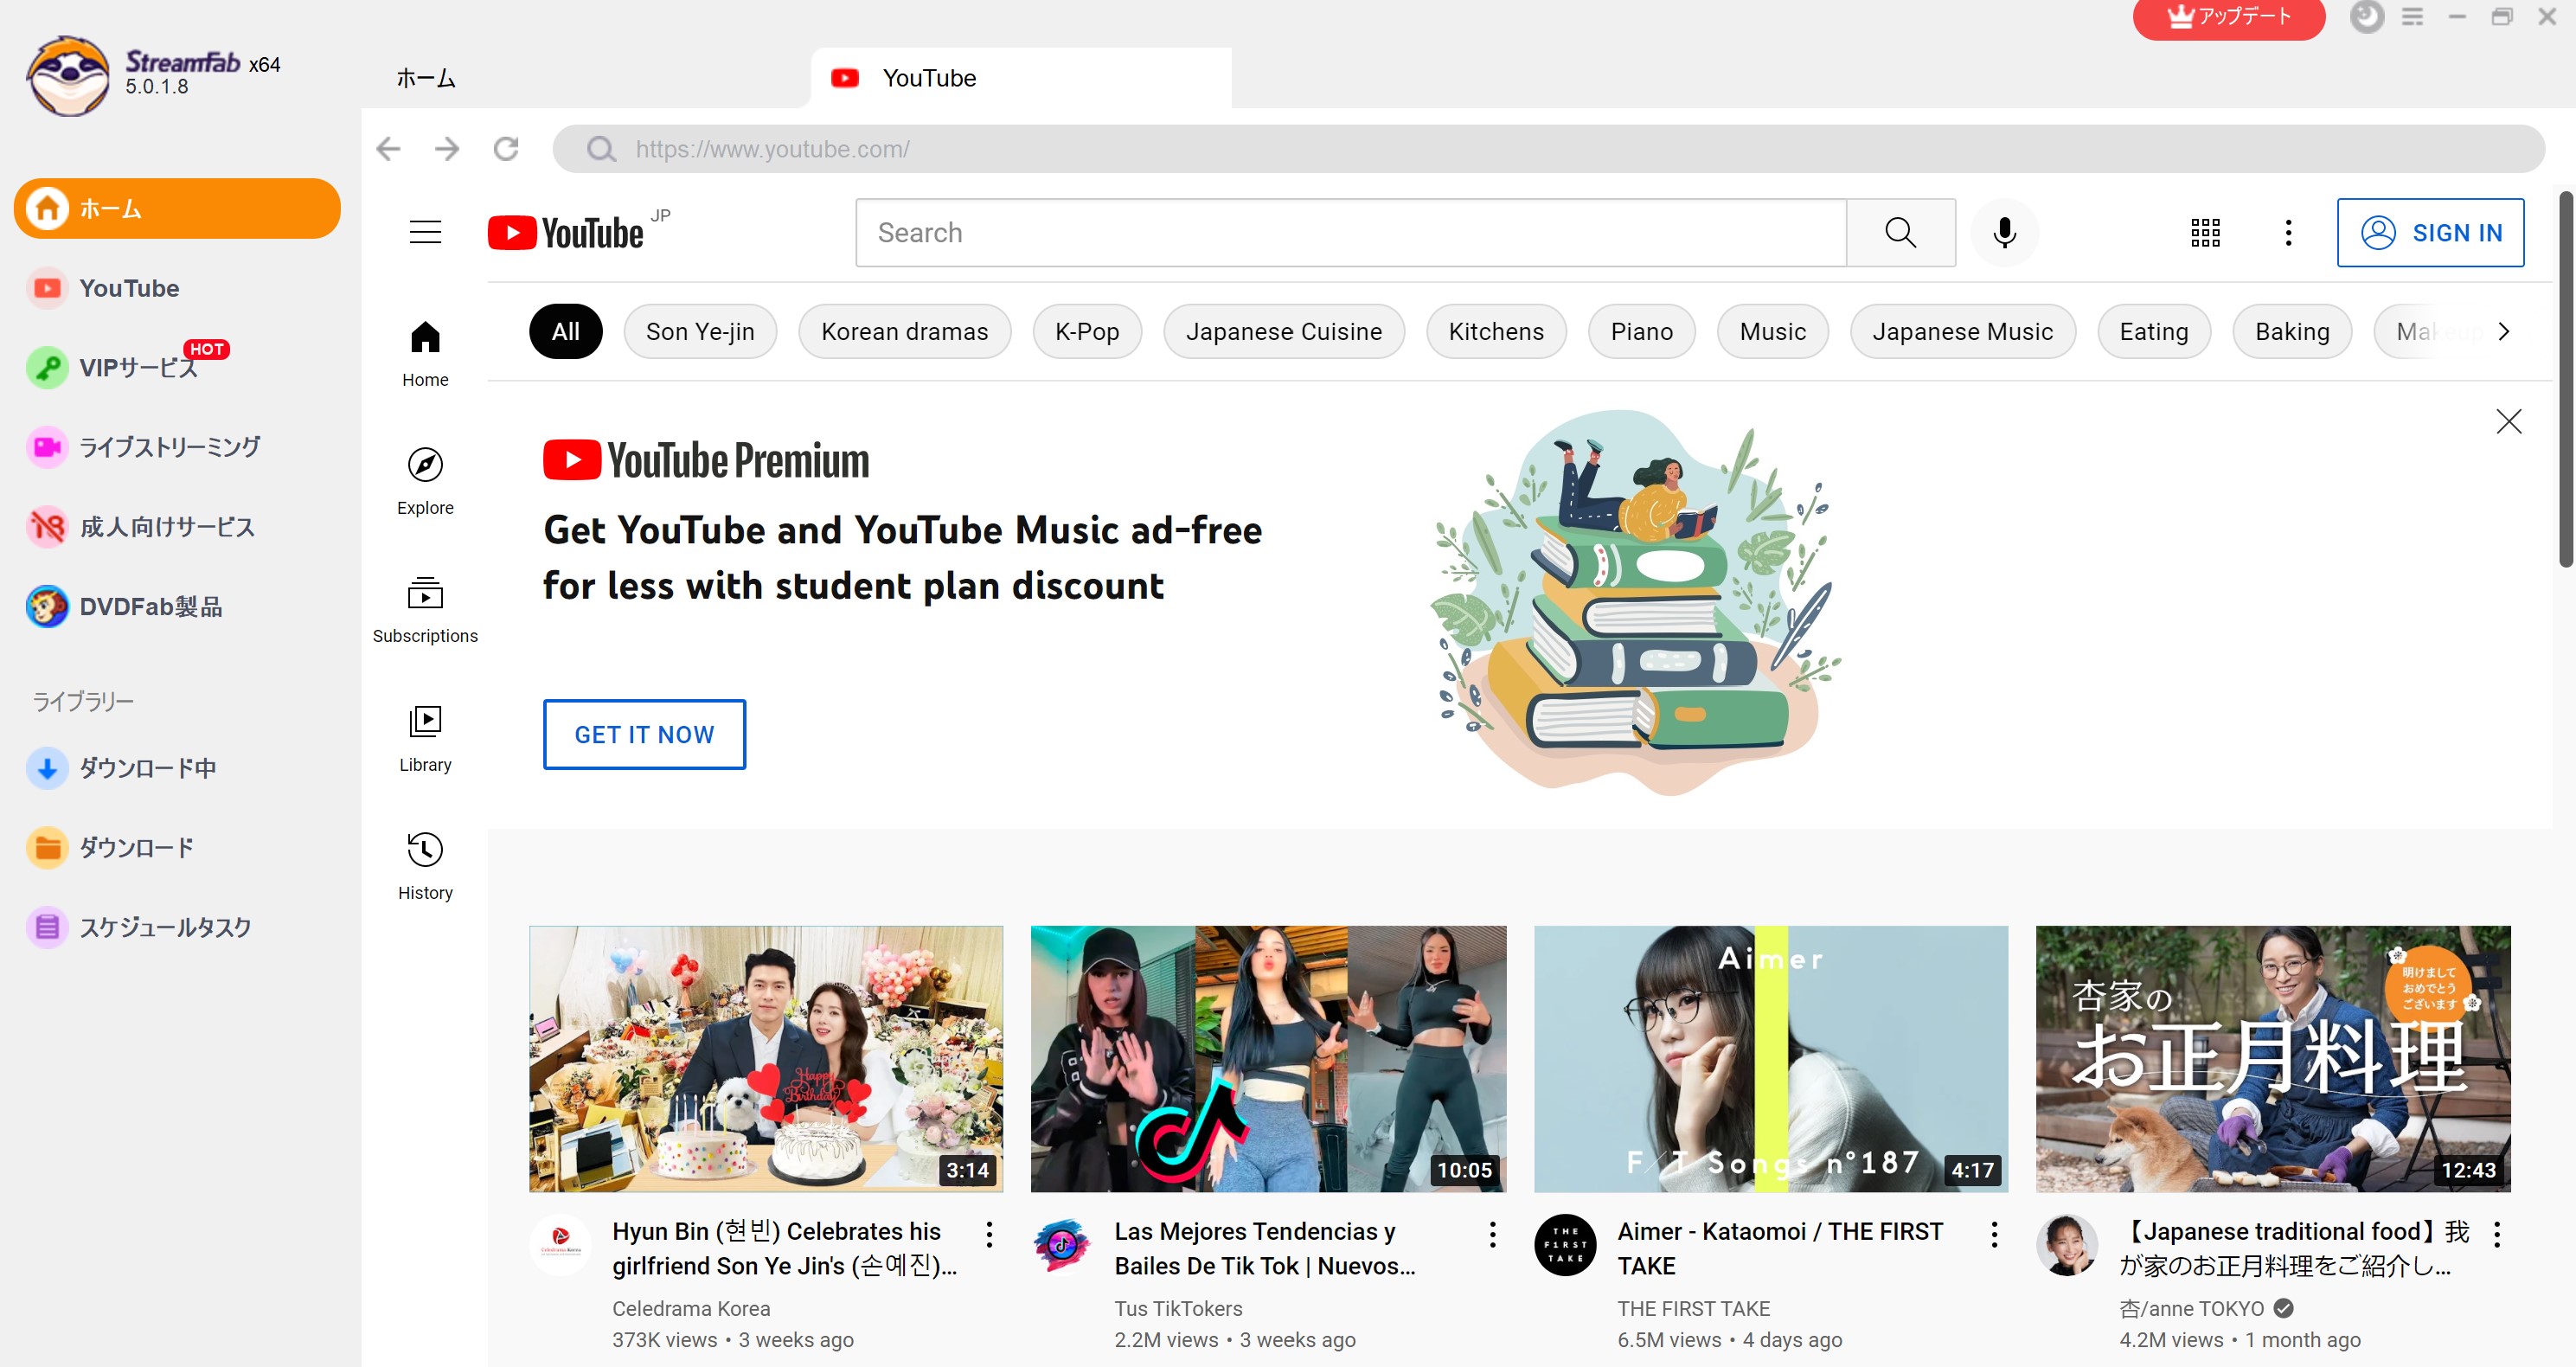2576x1367 pixels.
Task: Open the Celedrama Korea channel link
Action: pyautogui.click(x=691, y=1308)
